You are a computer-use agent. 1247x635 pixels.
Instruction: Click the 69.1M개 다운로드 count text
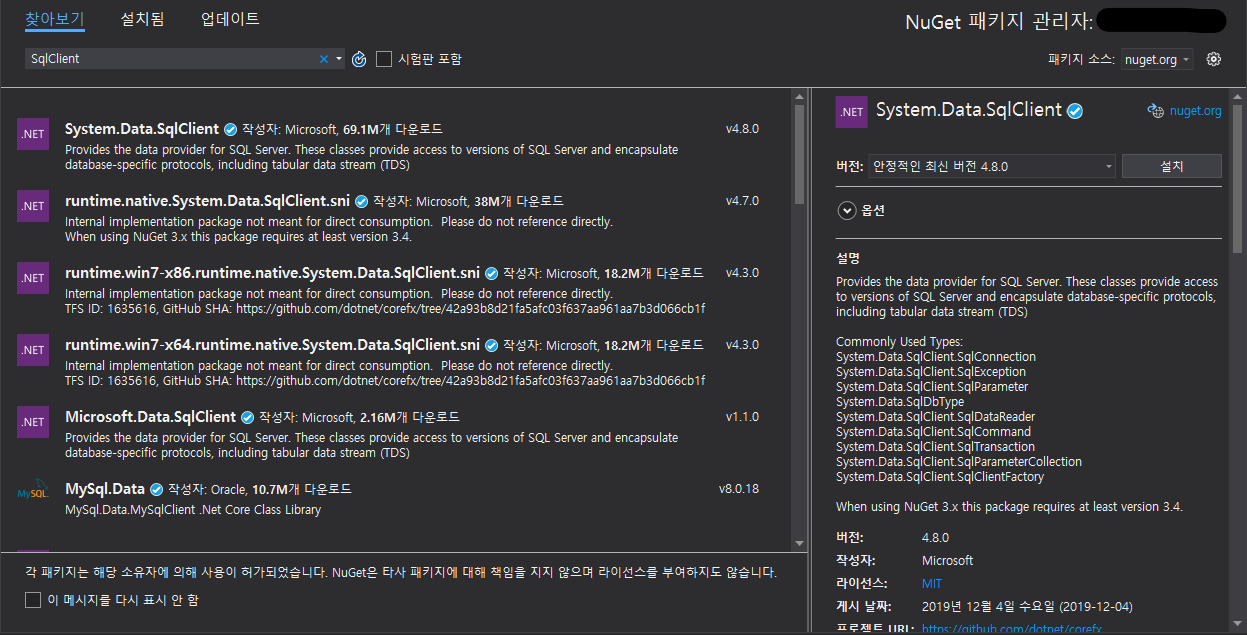click(x=393, y=129)
